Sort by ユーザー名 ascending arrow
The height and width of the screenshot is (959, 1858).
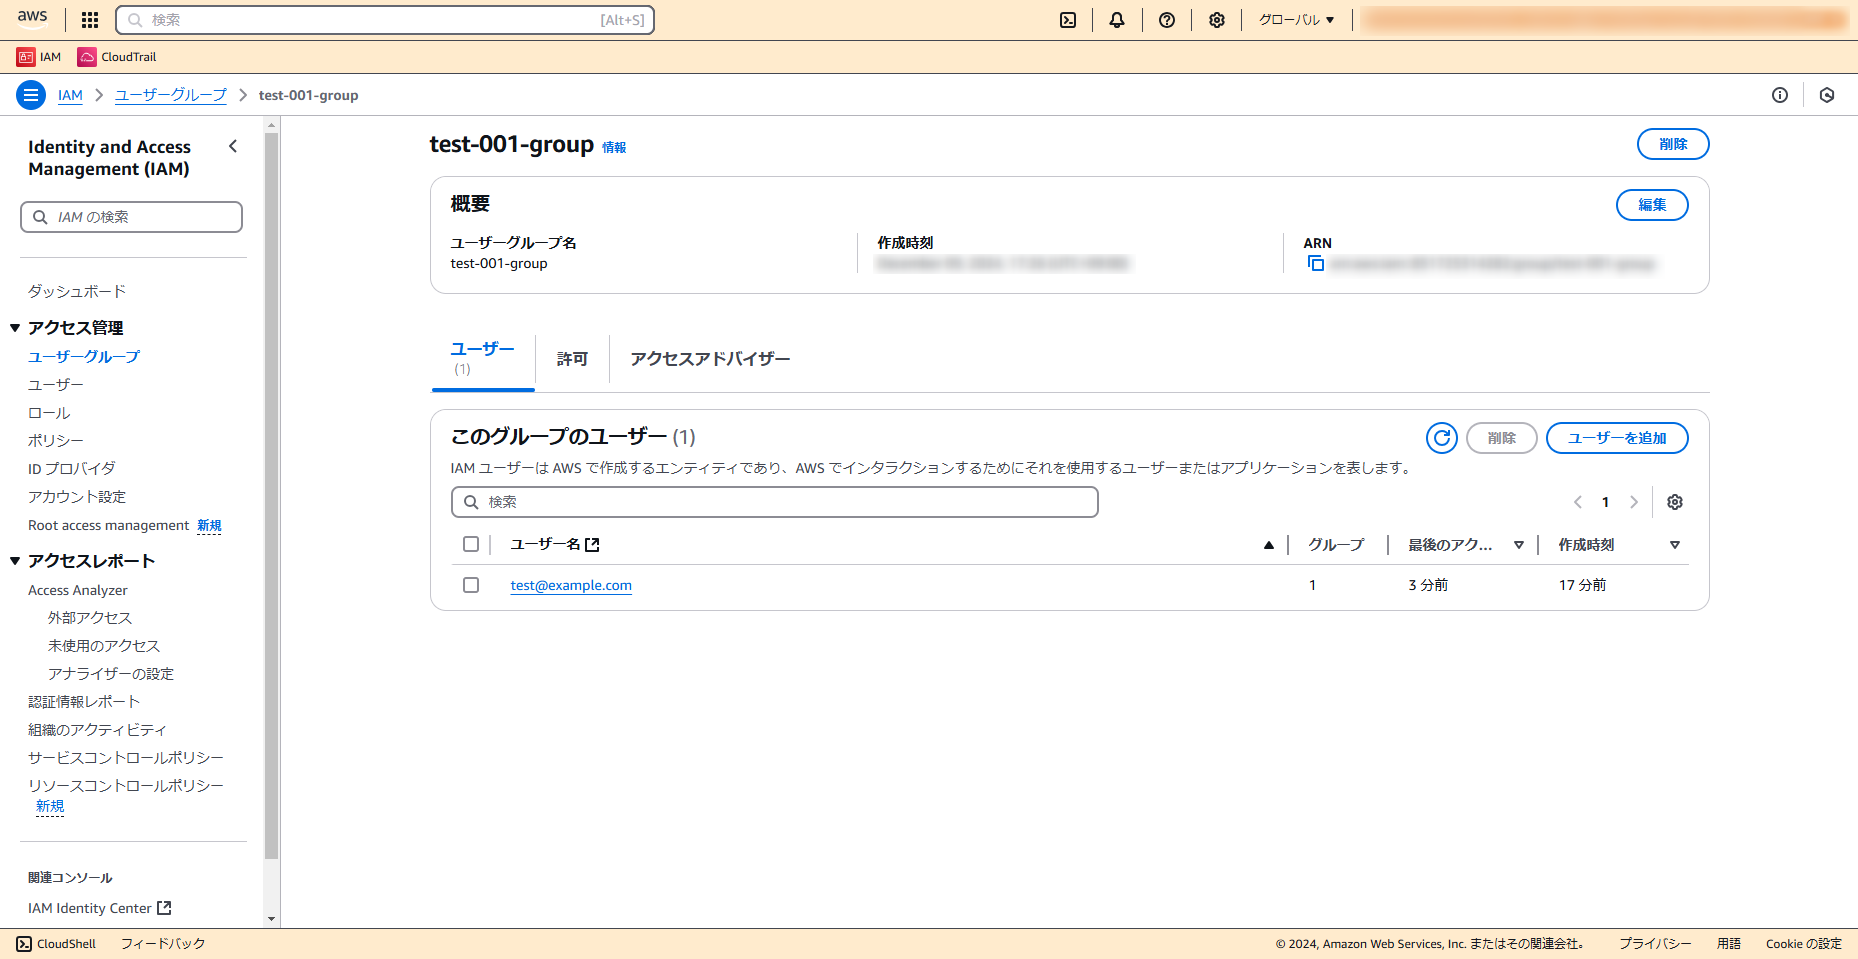[x=1269, y=545]
